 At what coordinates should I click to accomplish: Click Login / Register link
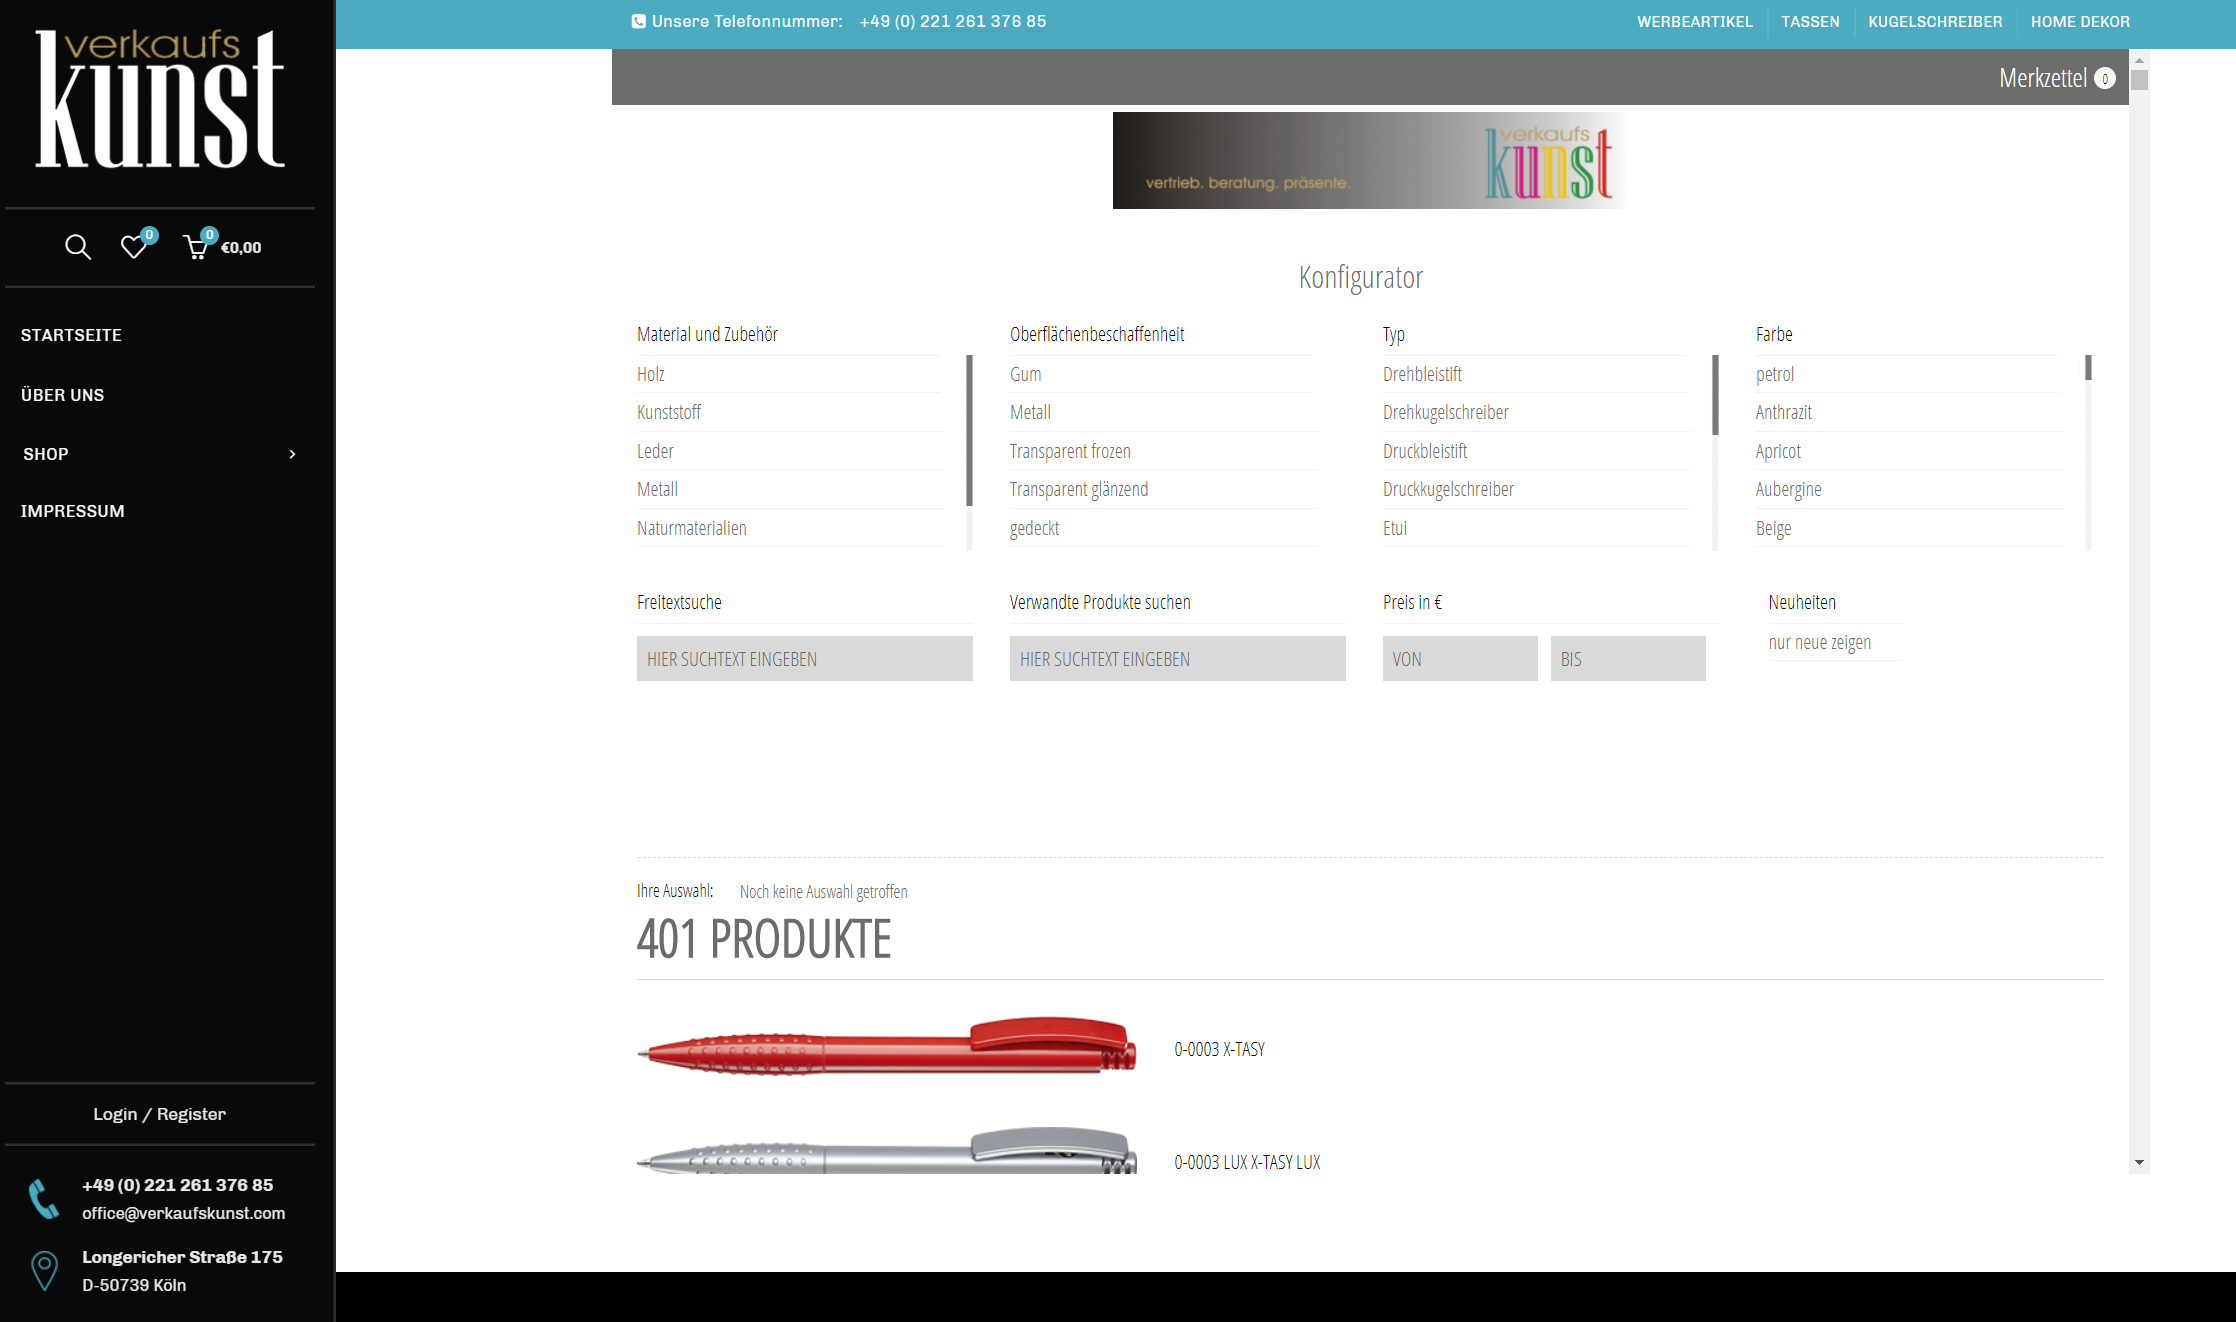pyautogui.click(x=160, y=1114)
